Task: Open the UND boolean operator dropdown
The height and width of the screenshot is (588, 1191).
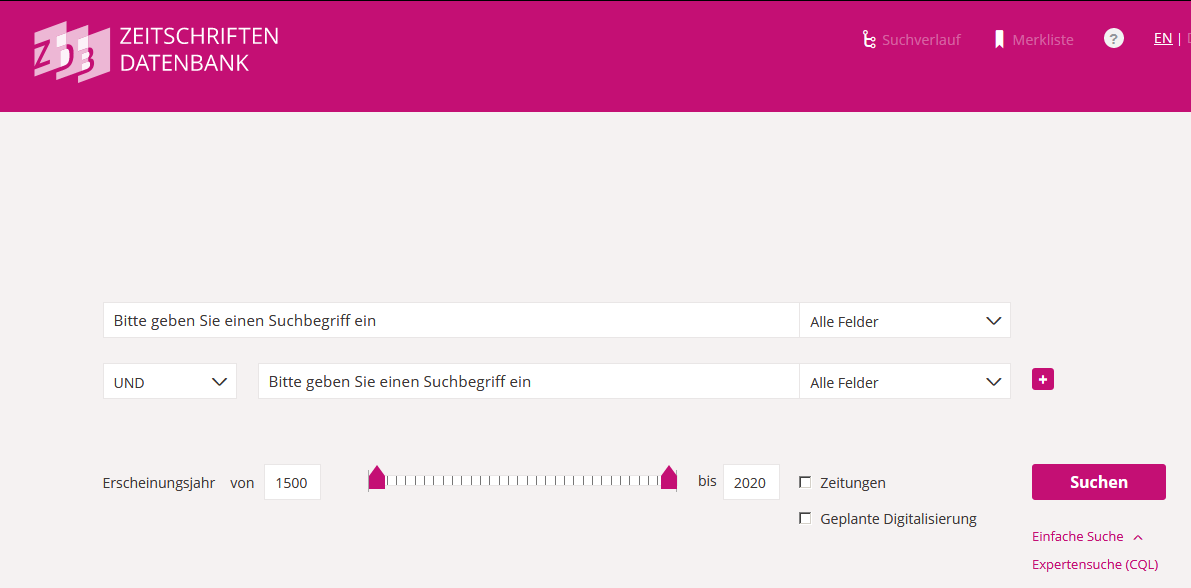Action: click(170, 381)
